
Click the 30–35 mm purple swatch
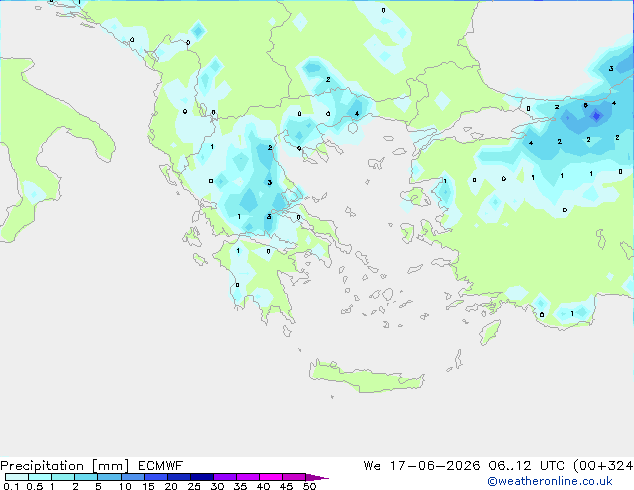coord(225,477)
